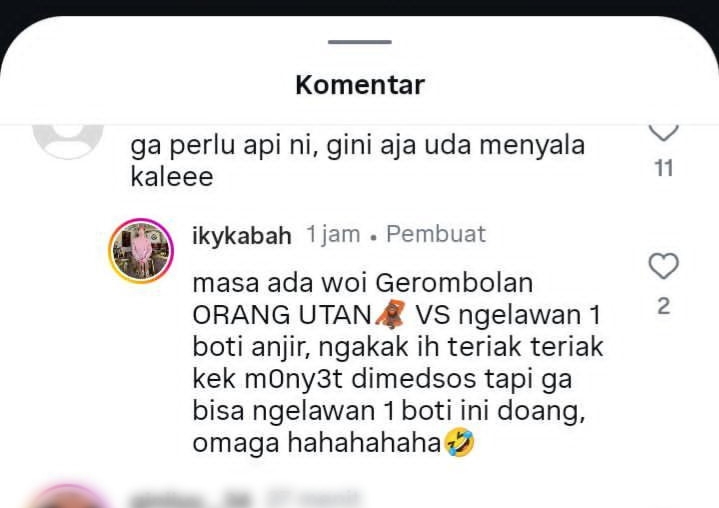Open the grey default avatar of the top commenter
This screenshot has height=508, width=719.
(68, 142)
